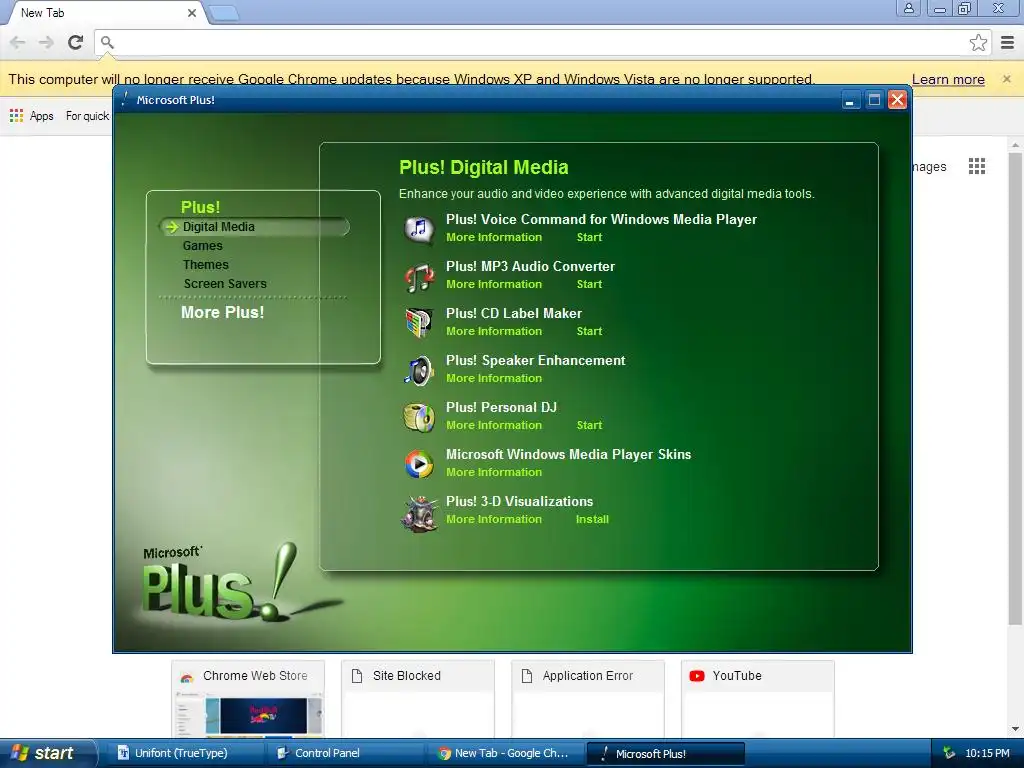Screen dimensions: 1024x768
Task: Switch to New Tab - Google Chrome taskbar button
Action: [504, 753]
